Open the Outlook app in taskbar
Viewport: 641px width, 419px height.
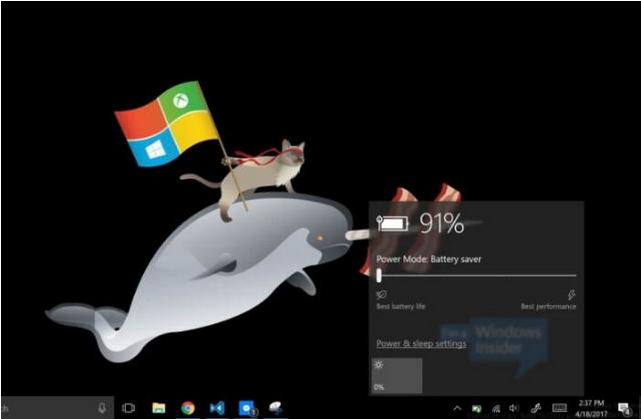point(245,408)
